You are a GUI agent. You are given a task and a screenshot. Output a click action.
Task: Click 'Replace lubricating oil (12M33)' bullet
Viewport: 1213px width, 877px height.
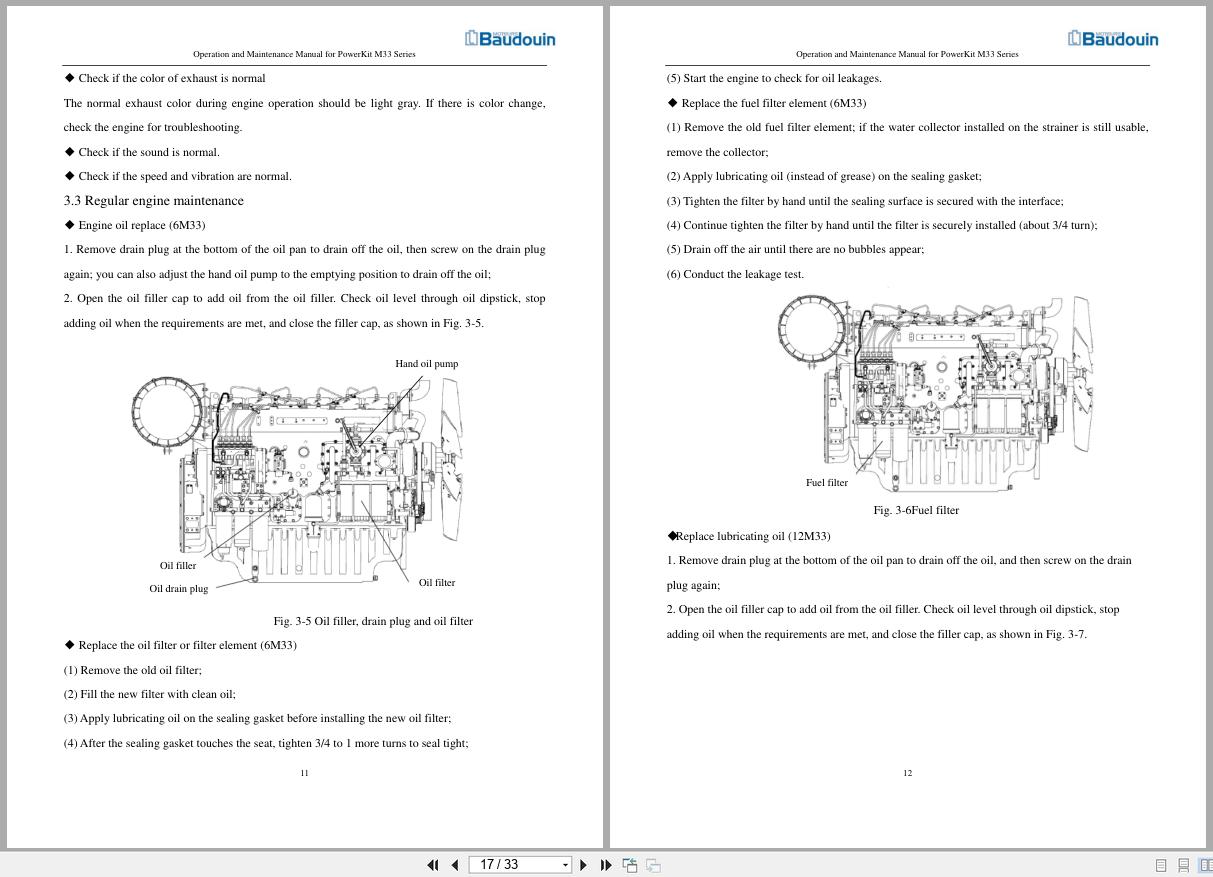coord(749,536)
